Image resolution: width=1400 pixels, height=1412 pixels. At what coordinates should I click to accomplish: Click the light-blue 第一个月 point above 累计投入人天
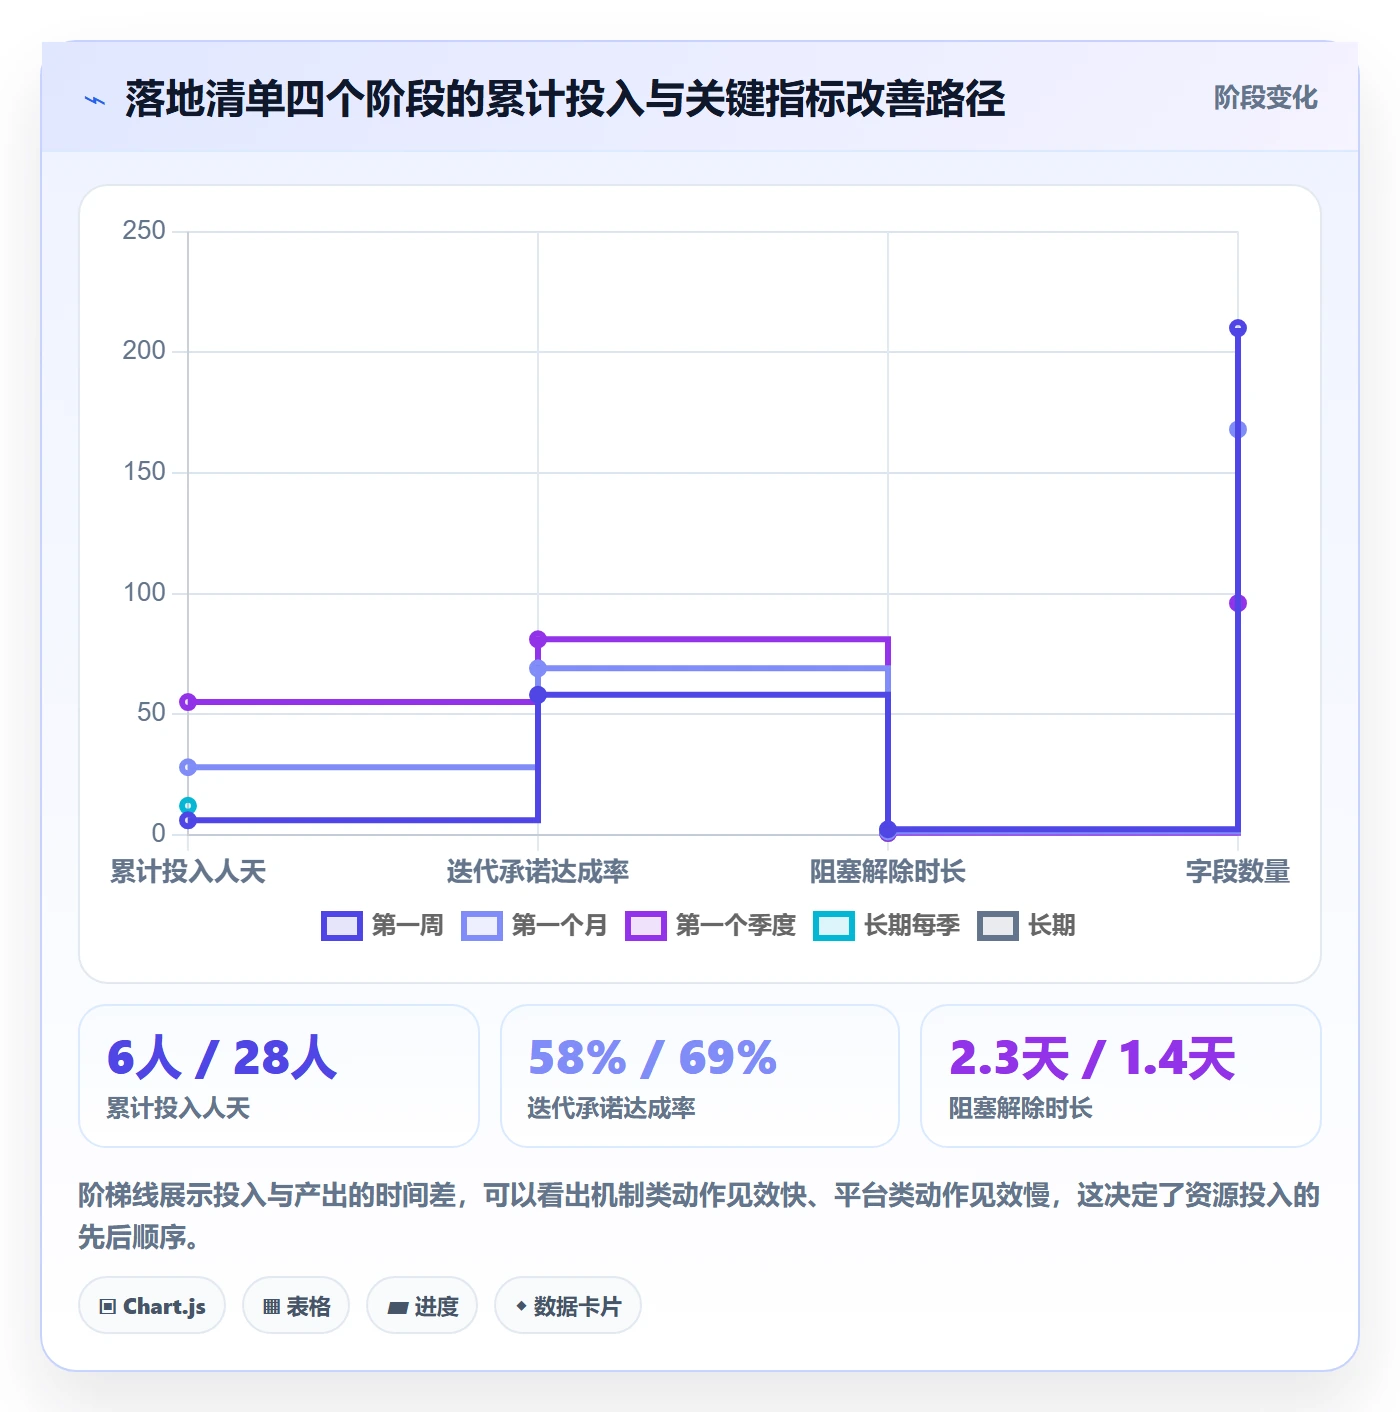point(188,767)
